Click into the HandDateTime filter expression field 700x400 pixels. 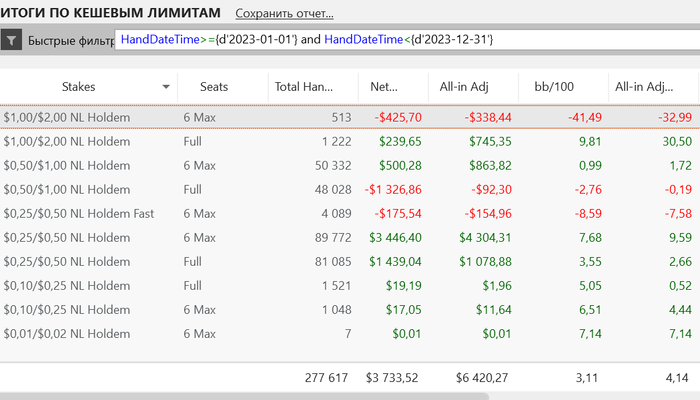tap(400, 39)
